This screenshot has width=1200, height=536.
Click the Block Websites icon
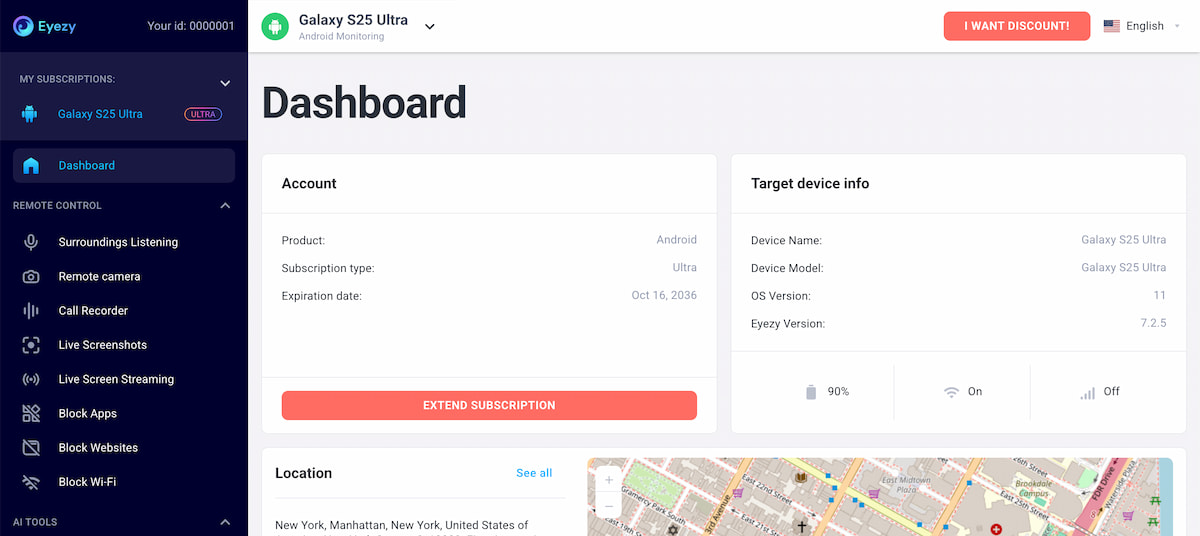click(x=31, y=448)
